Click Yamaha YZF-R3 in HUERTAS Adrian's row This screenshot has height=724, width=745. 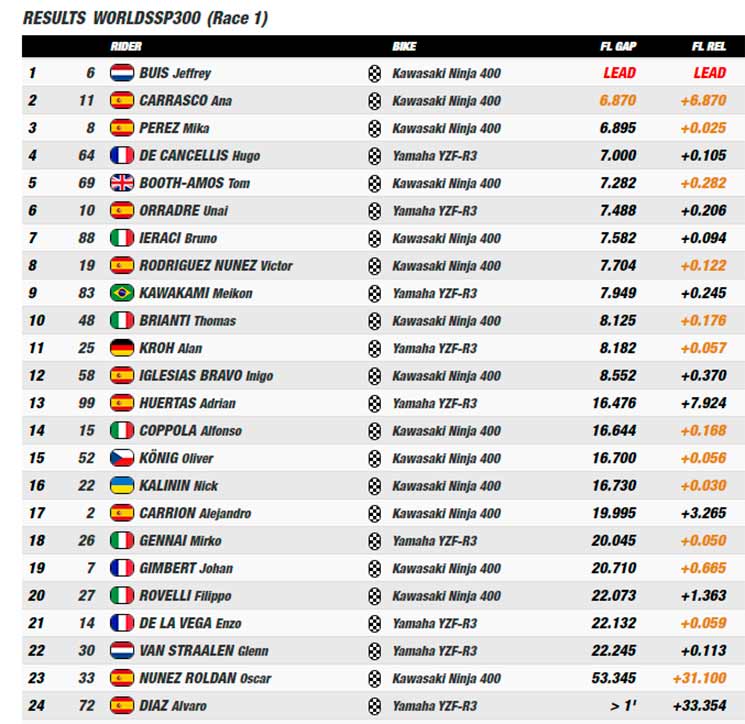434,403
